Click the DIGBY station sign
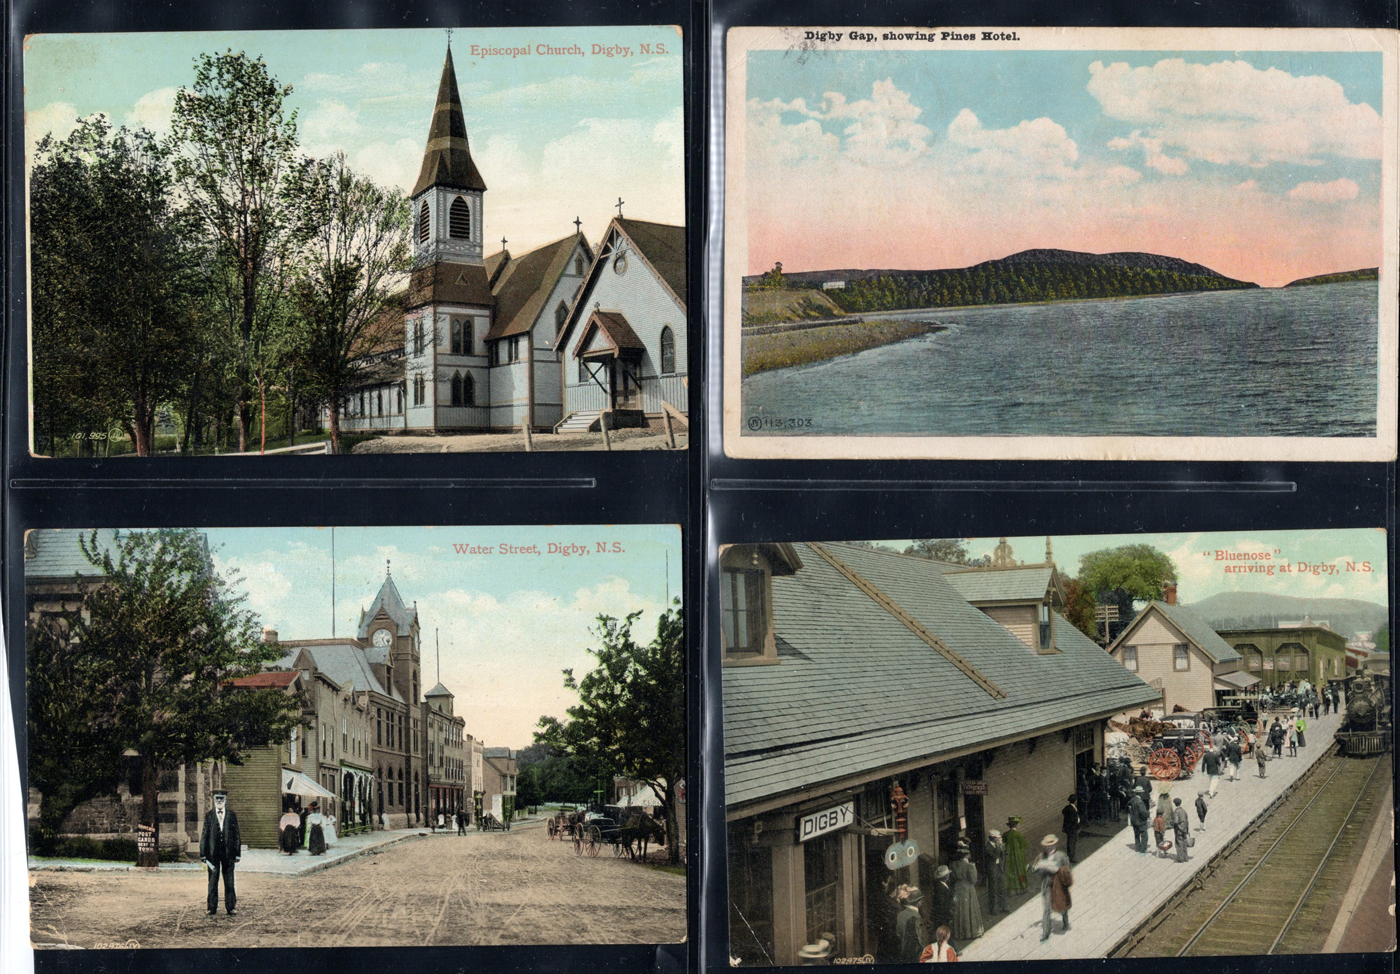This screenshot has width=1400, height=974. 825,820
